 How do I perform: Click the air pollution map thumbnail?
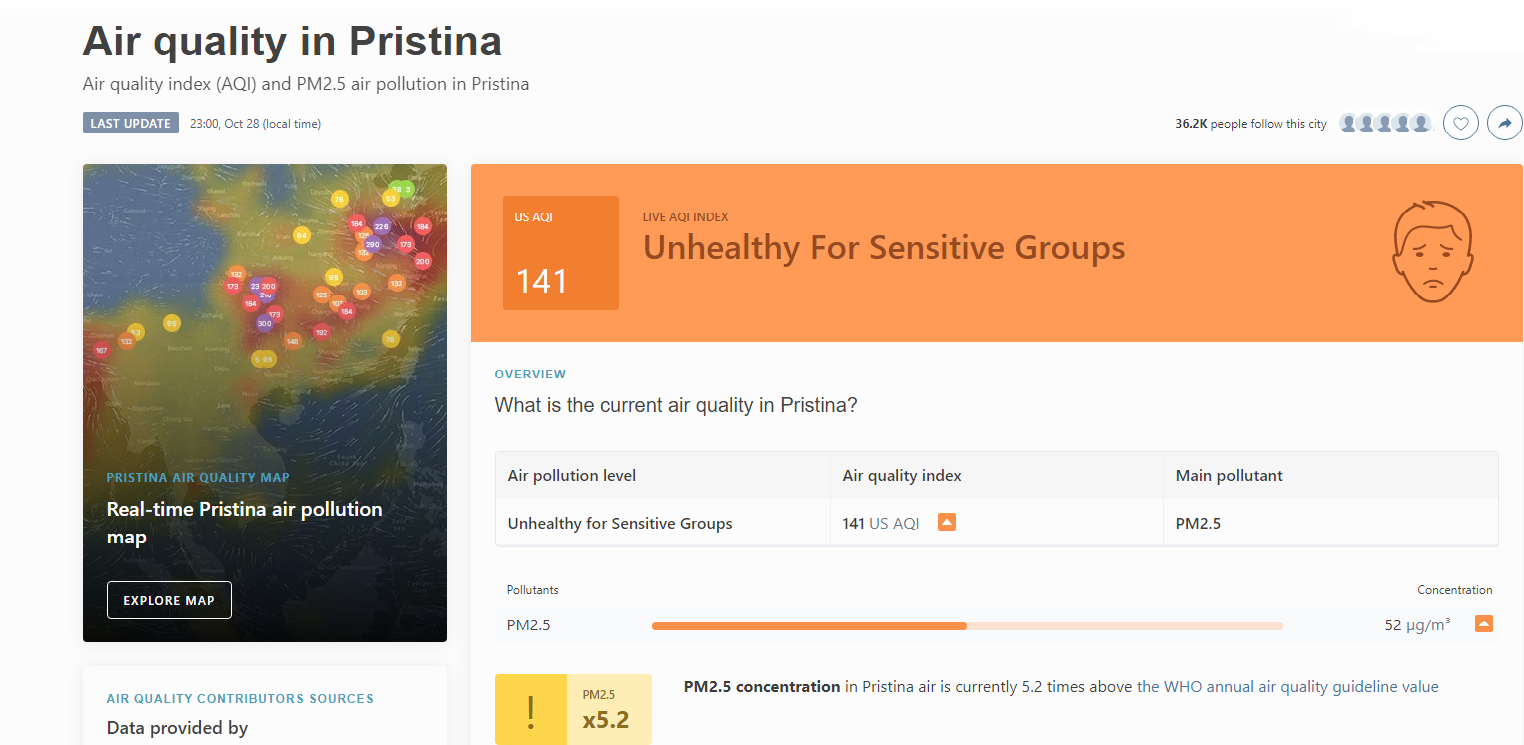[265, 403]
